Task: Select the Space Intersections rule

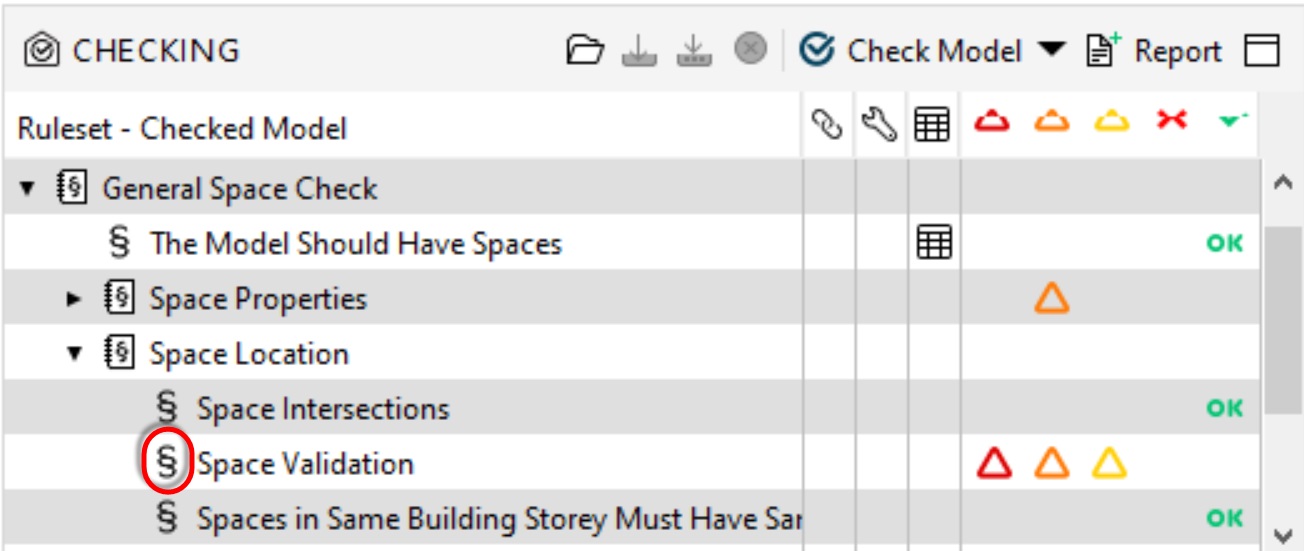Action: click(322, 408)
